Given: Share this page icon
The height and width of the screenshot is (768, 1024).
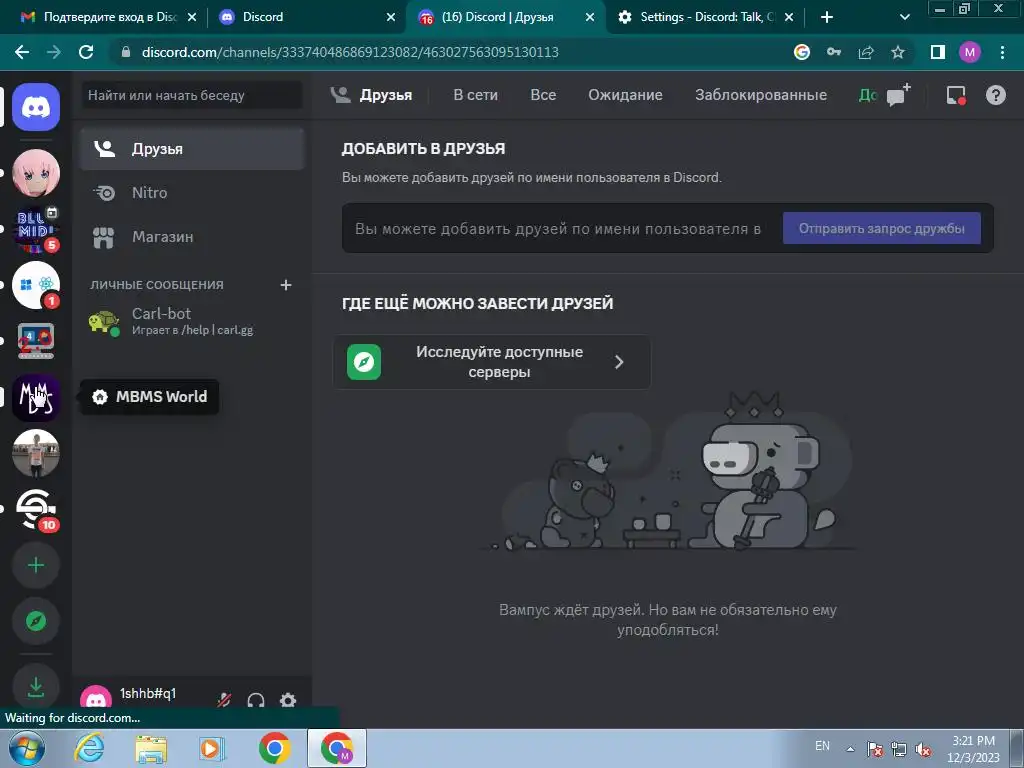Looking at the screenshot, I should tap(866, 52).
